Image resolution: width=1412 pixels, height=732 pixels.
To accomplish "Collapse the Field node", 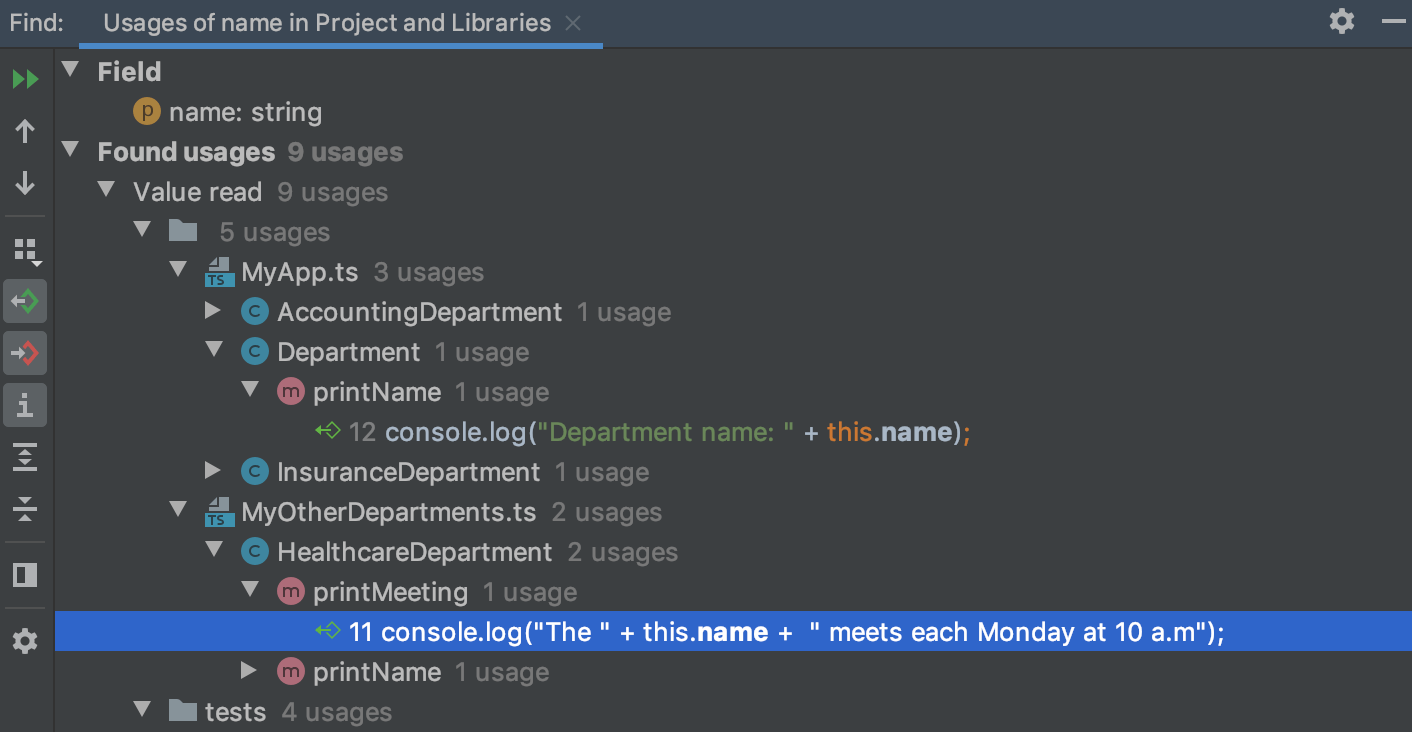I will (x=69, y=70).
